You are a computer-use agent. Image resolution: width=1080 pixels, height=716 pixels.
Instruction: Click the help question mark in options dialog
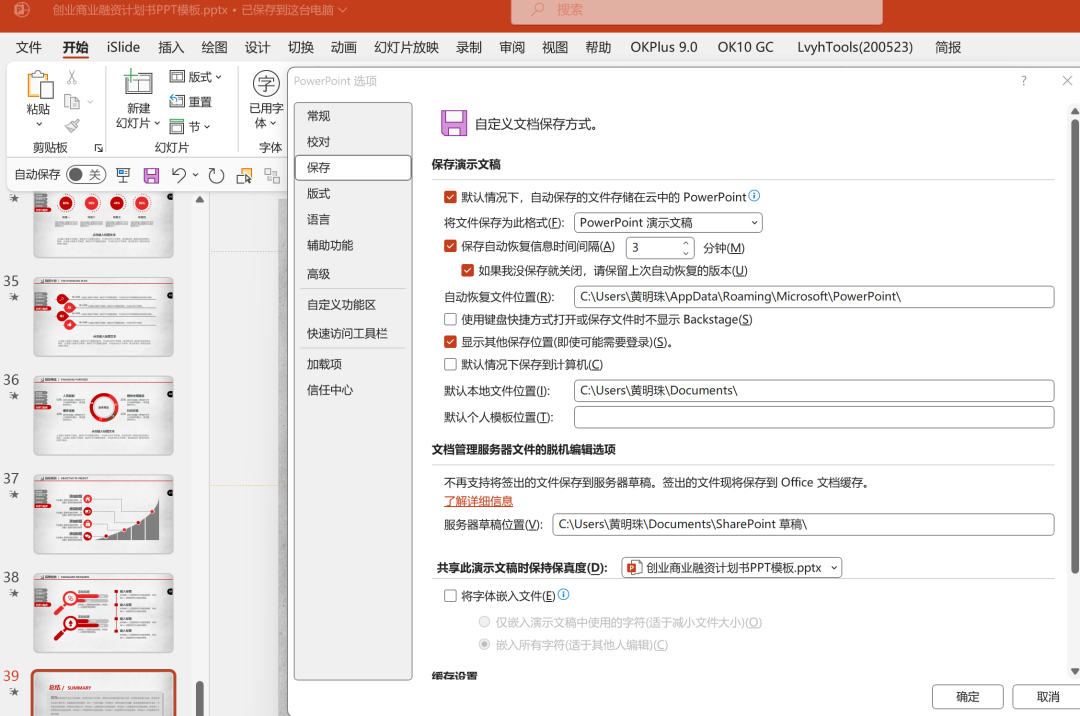click(x=1024, y=81)
